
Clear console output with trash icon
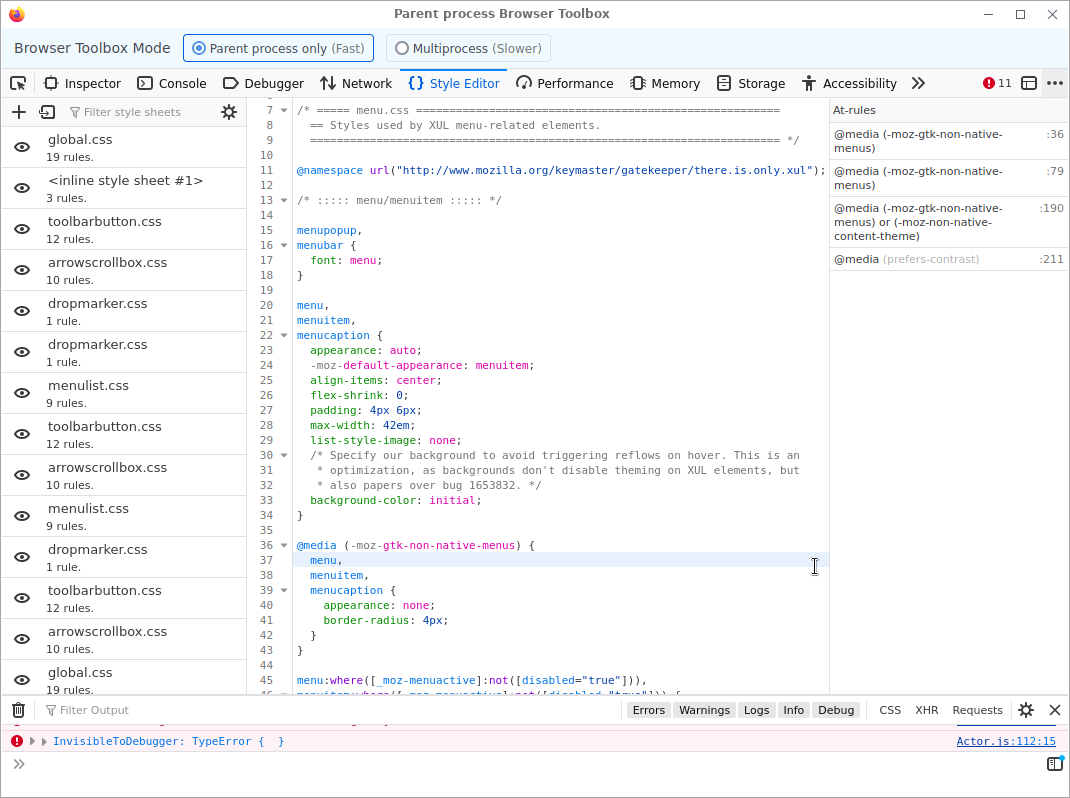pyautogui.click(x=18, y=710)
